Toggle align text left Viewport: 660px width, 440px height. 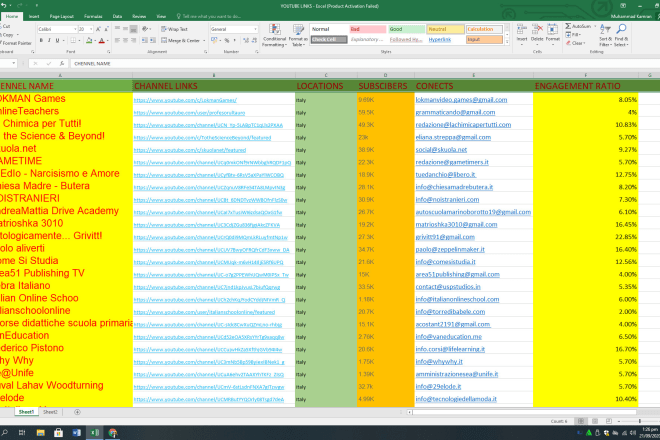tap(117, 40)
